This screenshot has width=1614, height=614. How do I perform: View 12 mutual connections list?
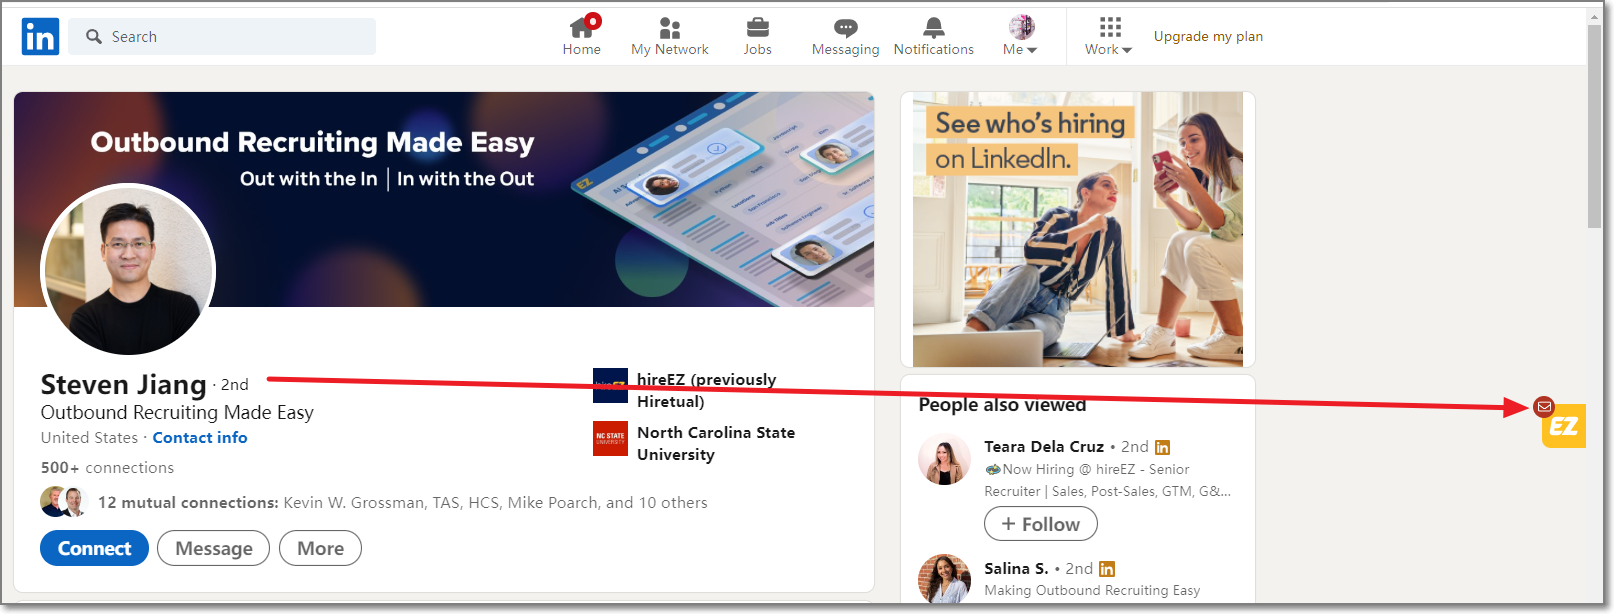[402, 503]
